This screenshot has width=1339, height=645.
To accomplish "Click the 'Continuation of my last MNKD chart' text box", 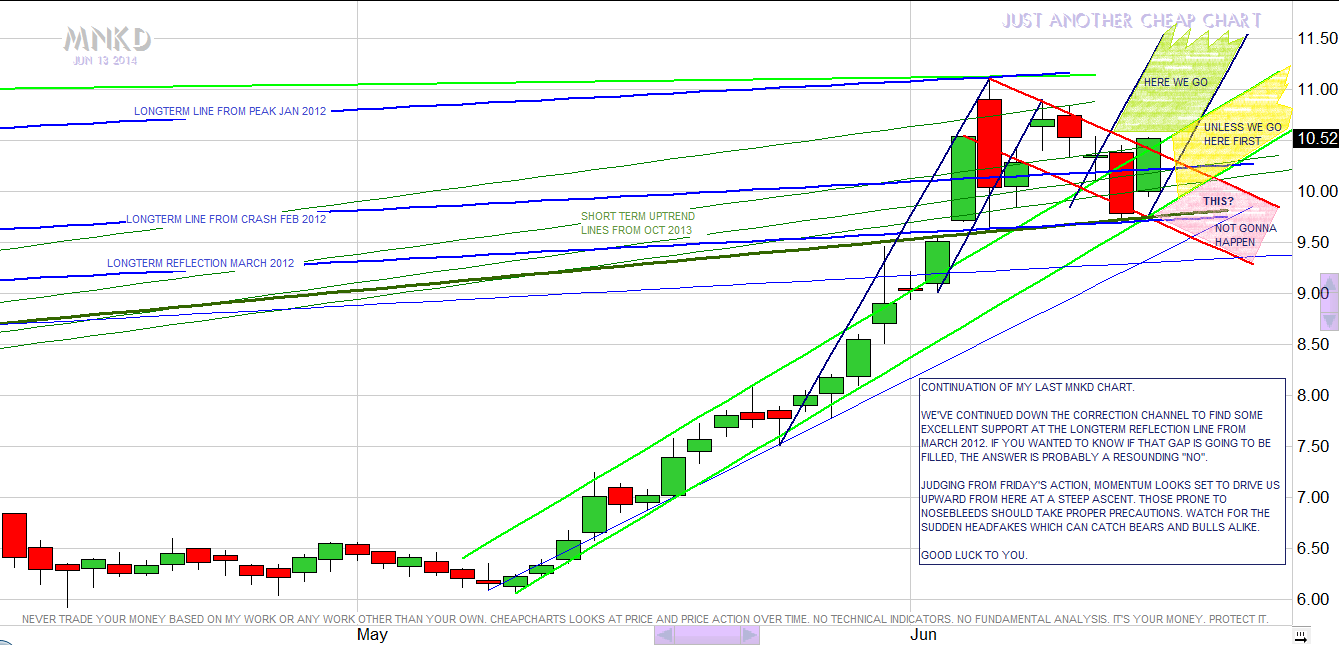I will [1101, 470].
